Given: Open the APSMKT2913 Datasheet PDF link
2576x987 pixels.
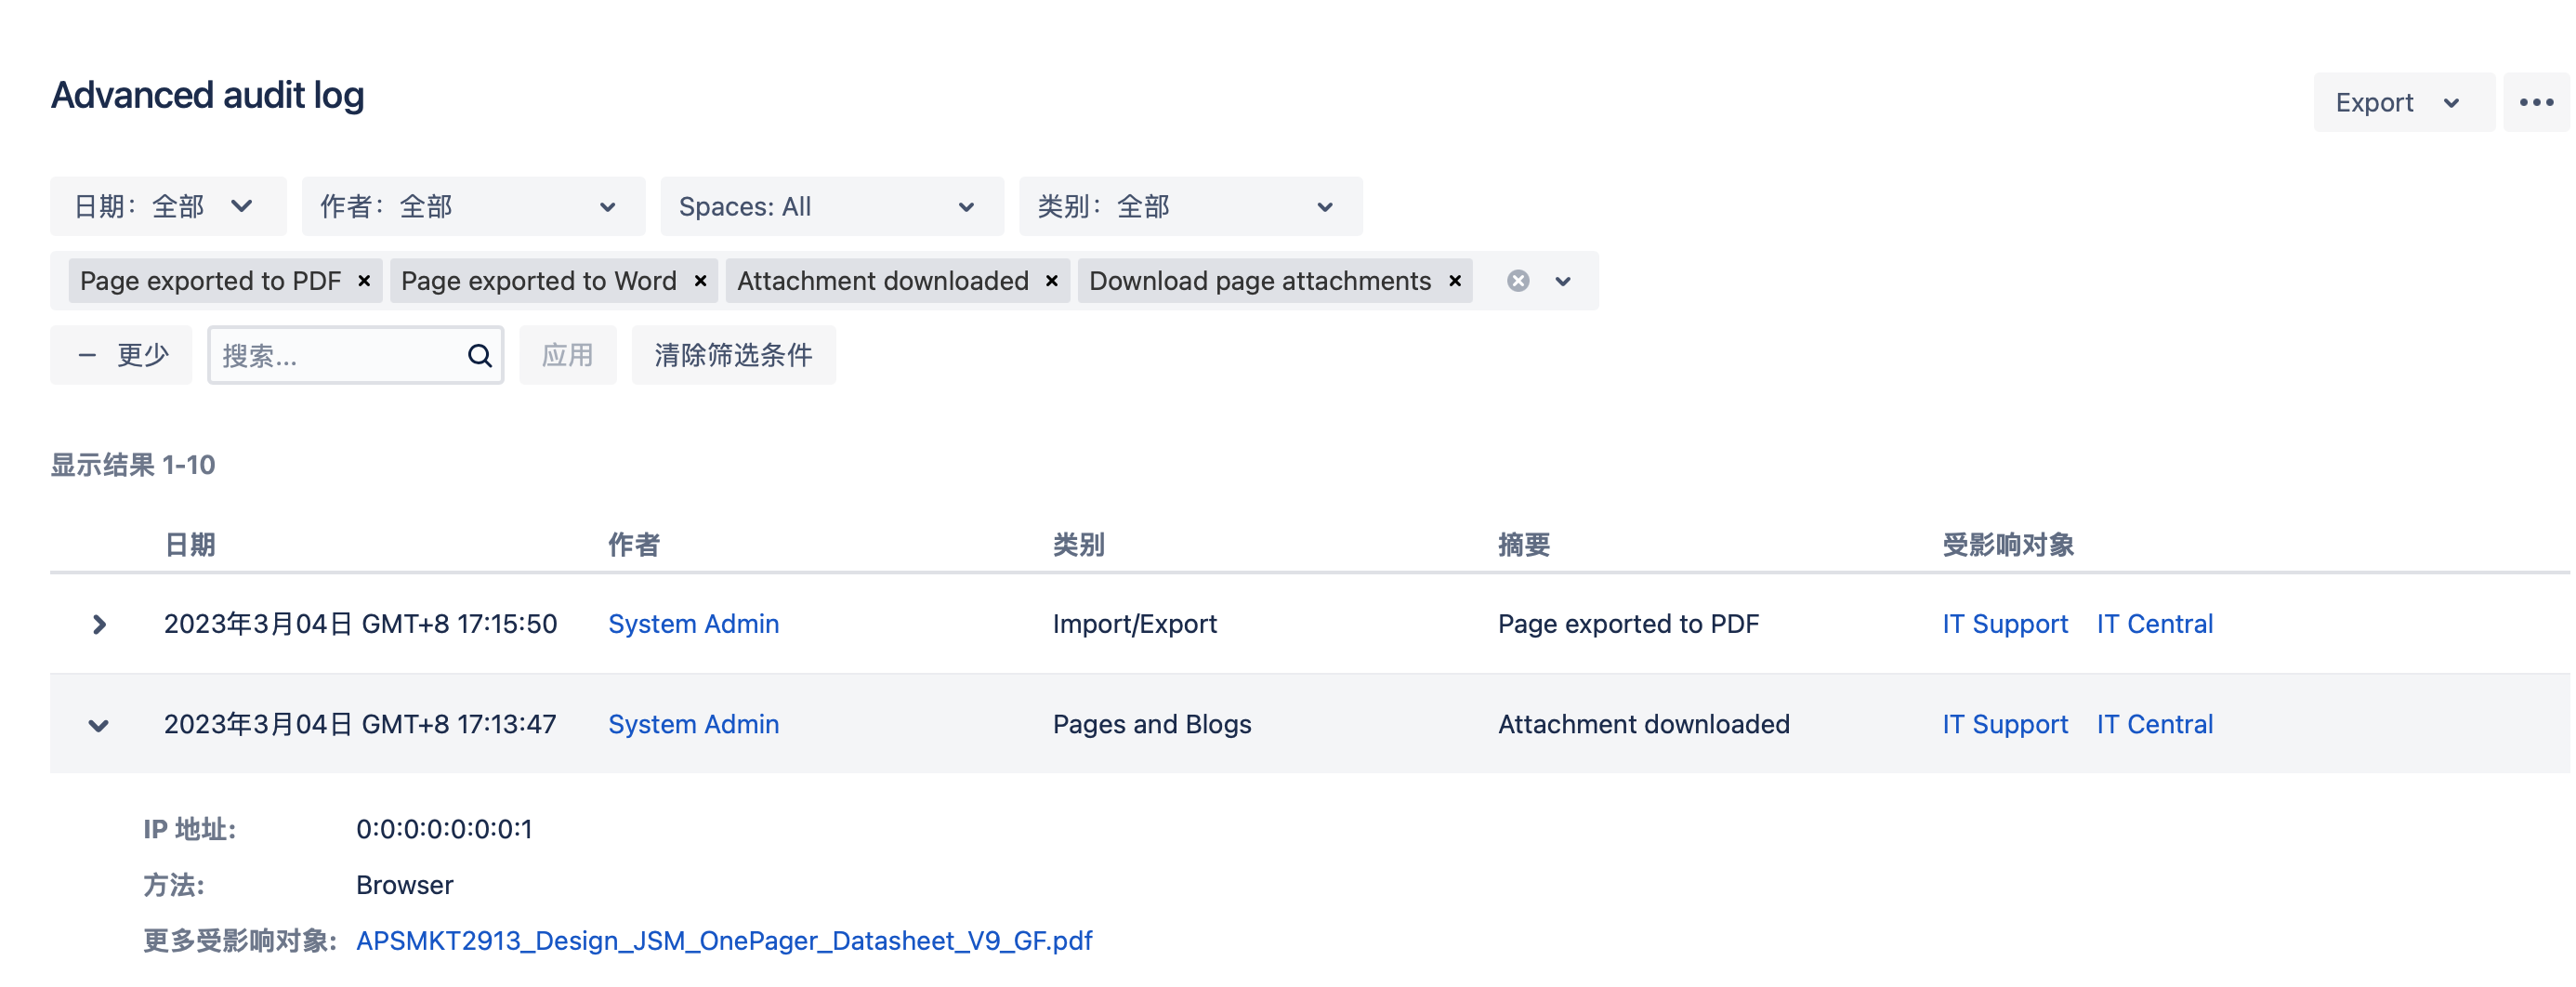Looking at the screenshot, I should click(x=724, y=941).
